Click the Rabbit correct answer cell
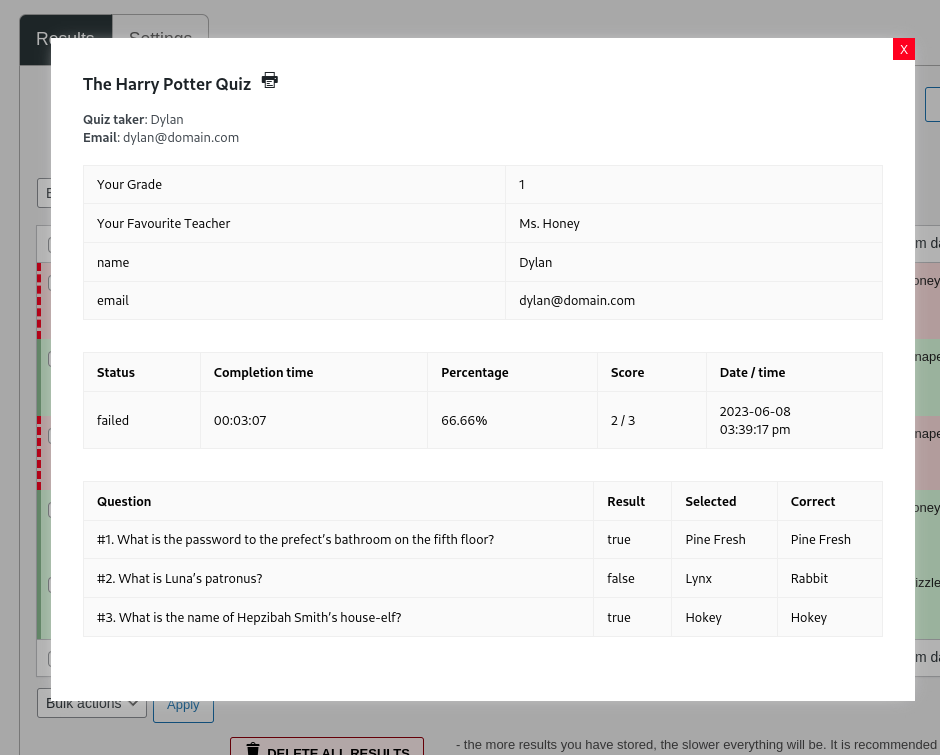Viewport: 940px width, 755px height. (809, 578)
